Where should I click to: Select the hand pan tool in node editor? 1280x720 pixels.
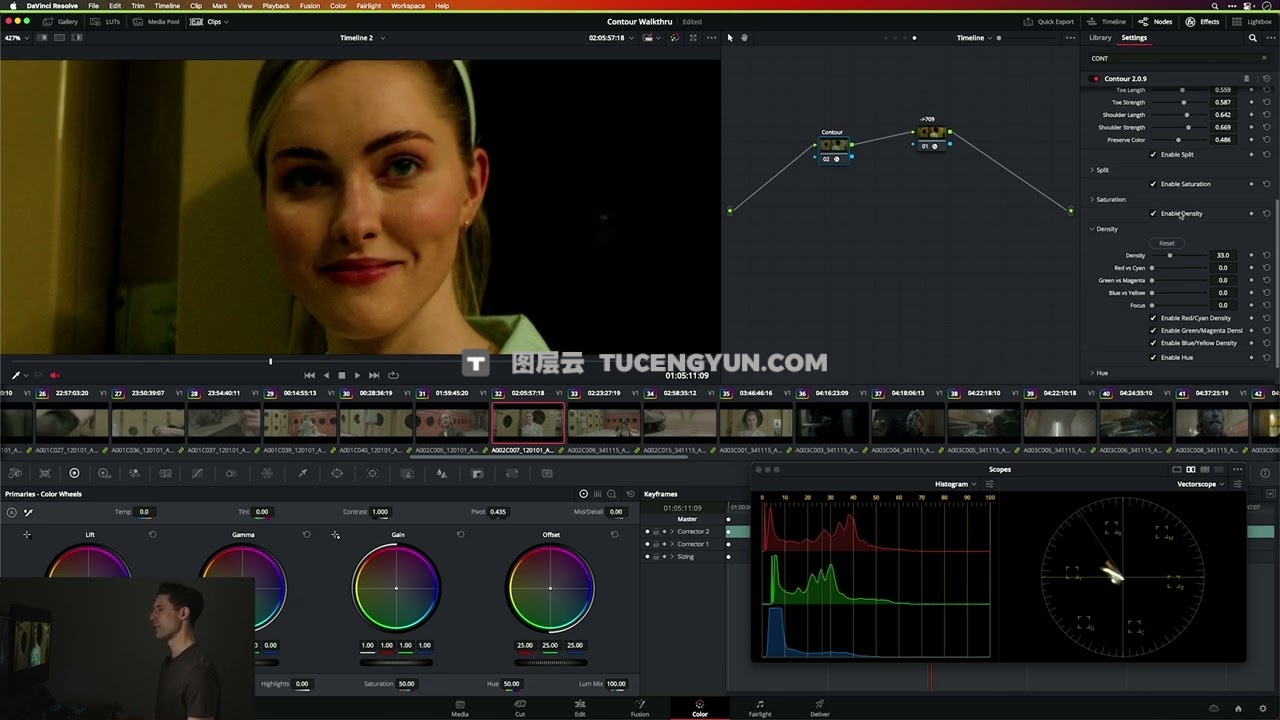point(744,38)
